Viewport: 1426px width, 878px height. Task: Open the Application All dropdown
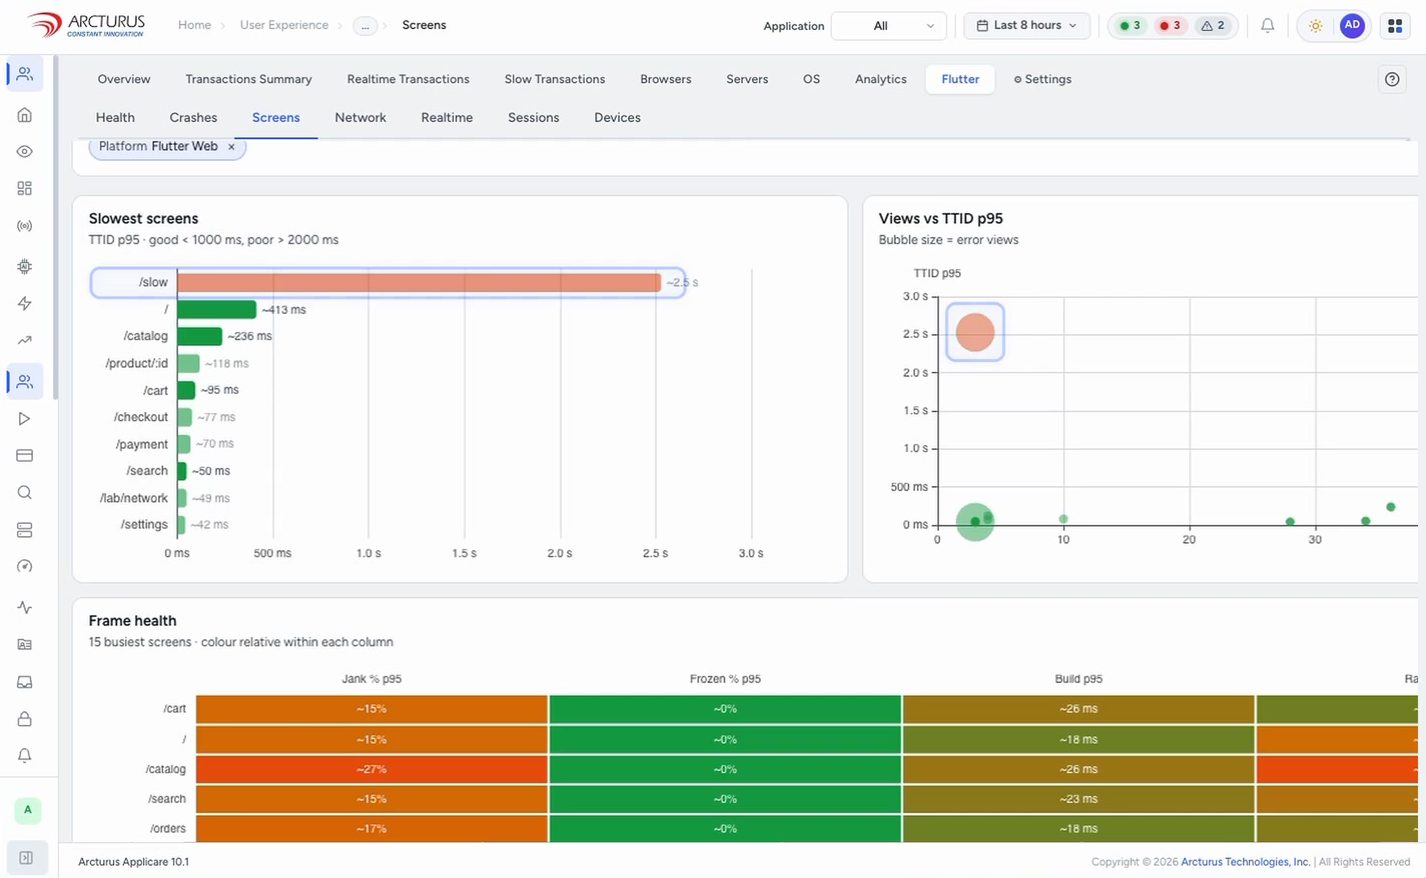(889, 26)
